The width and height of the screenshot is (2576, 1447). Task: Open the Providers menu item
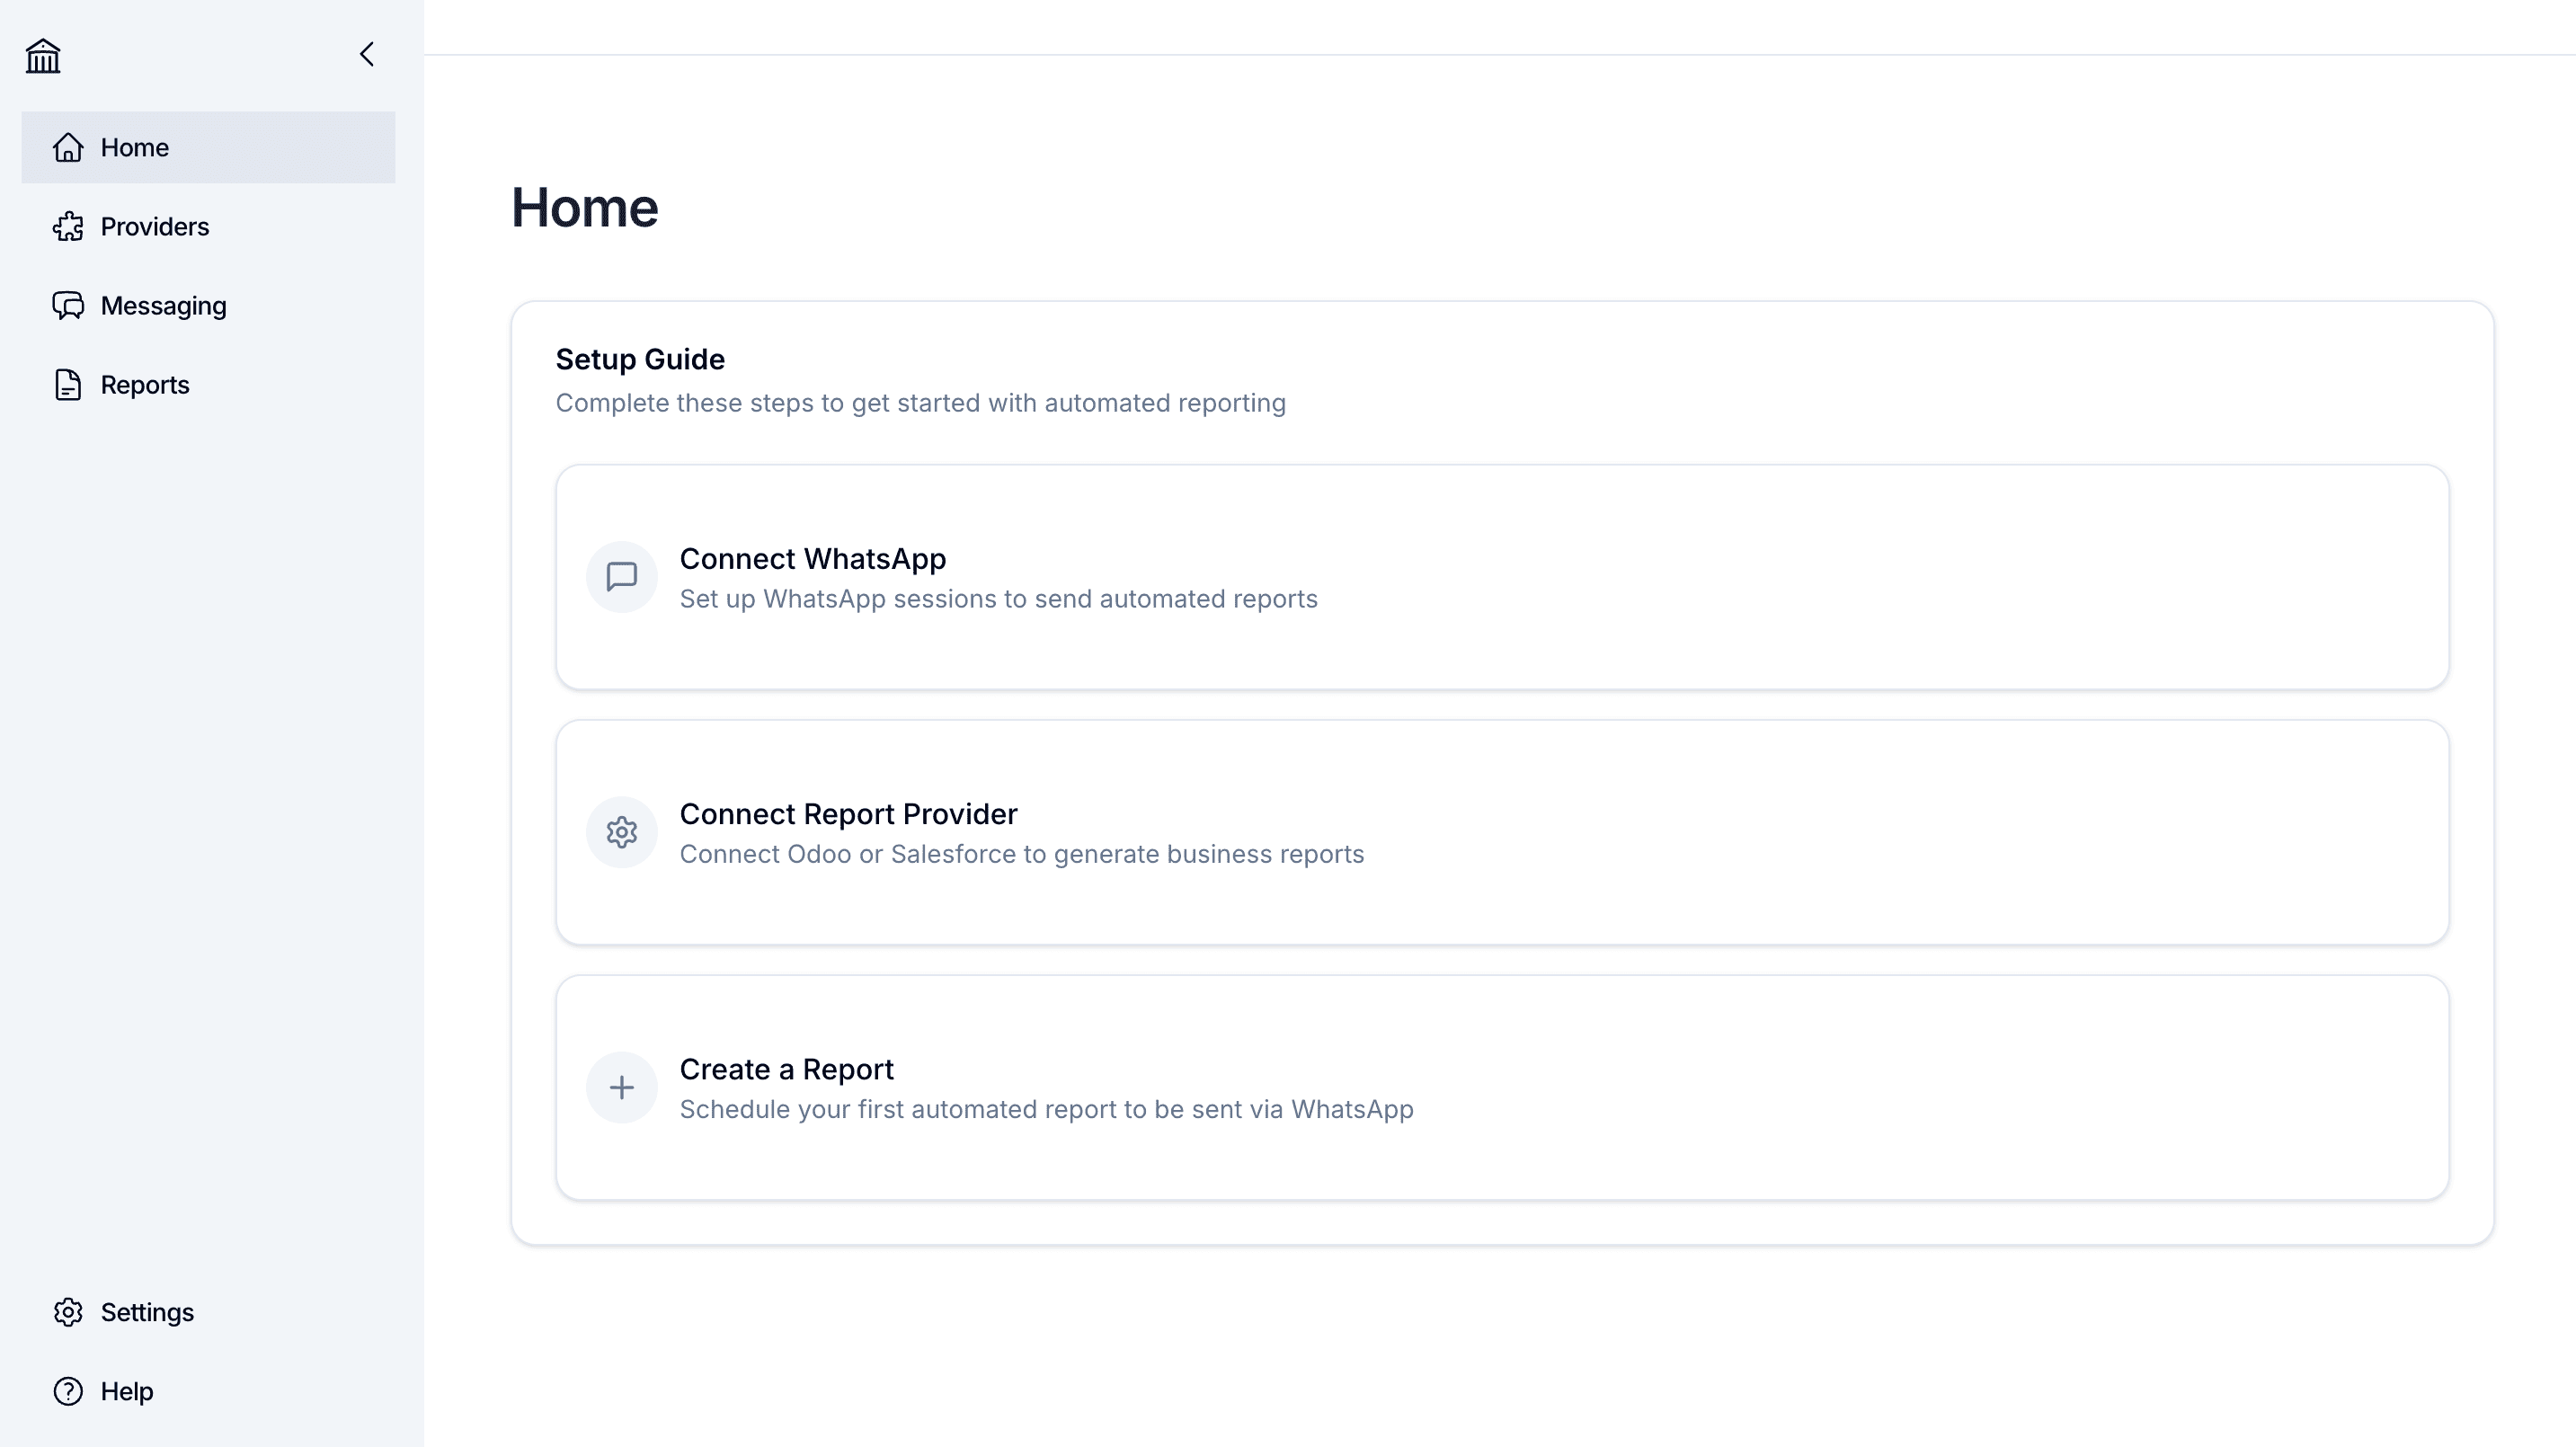coord(155,227)
